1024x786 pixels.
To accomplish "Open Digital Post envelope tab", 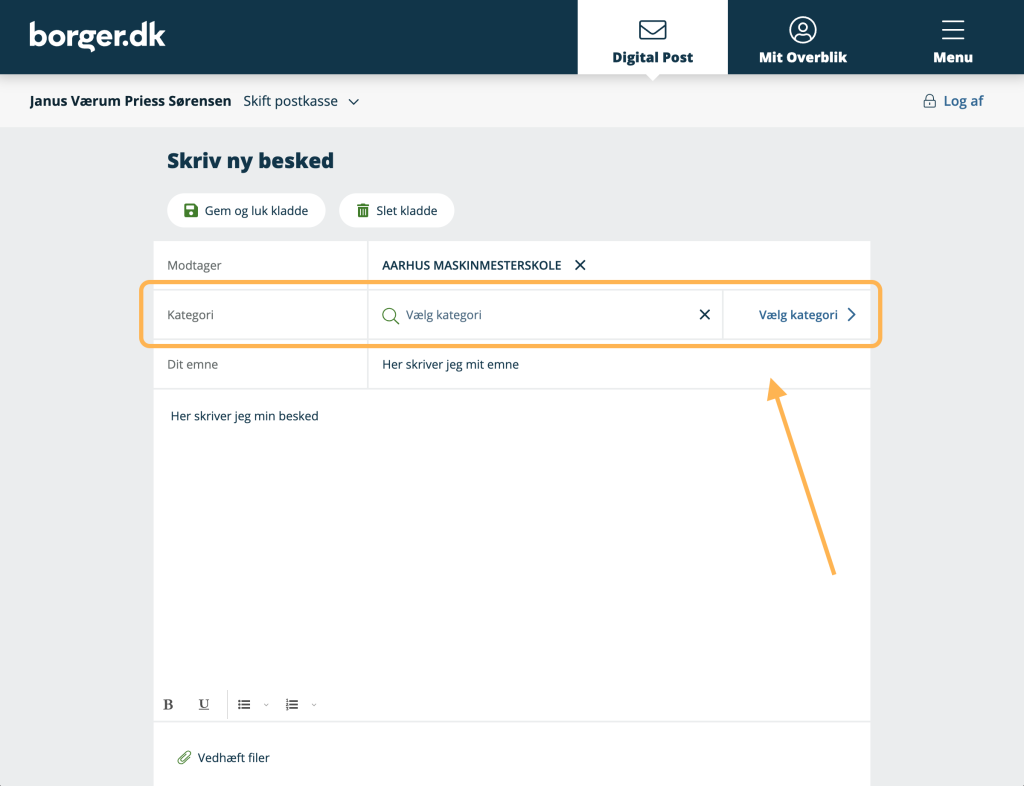I will [652, 38].
